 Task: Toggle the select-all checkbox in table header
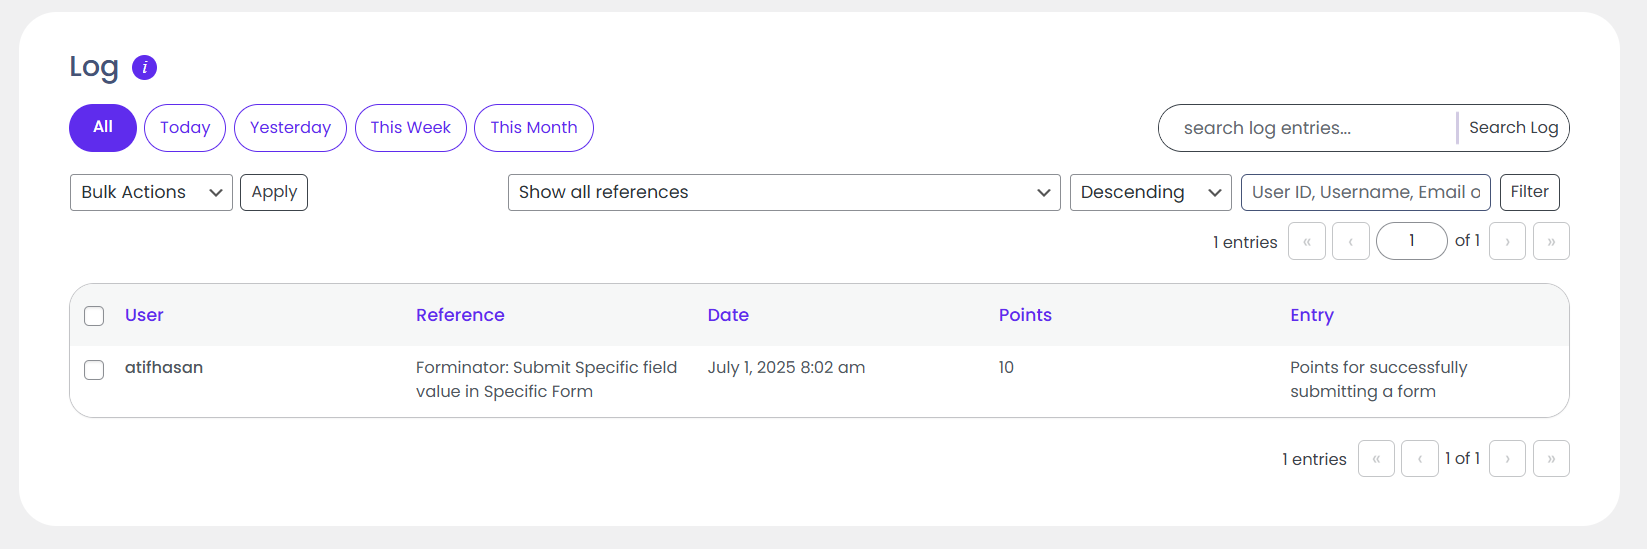click(x=94, y=316)
